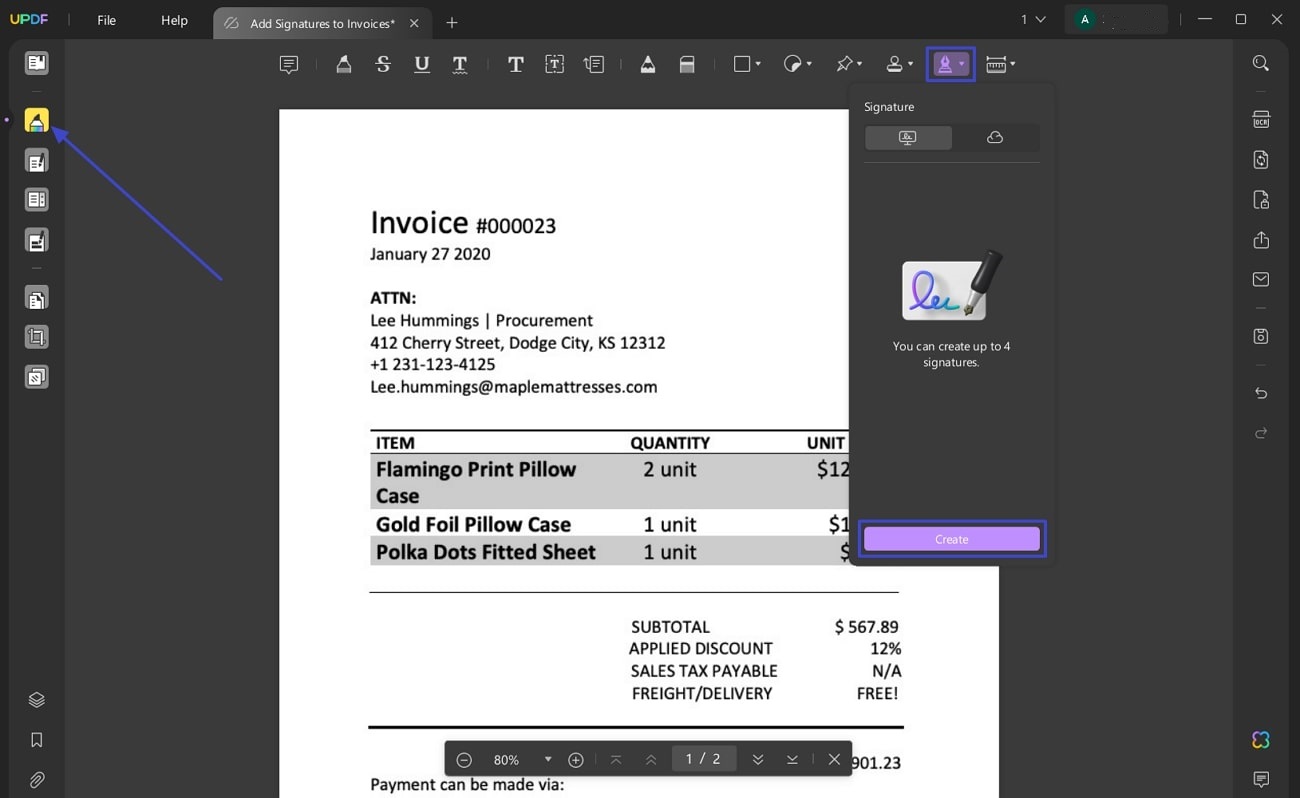Viewport: 1300px width, 798px height.
Task: Open the Bookmarks panel
Action: (36, 739)
